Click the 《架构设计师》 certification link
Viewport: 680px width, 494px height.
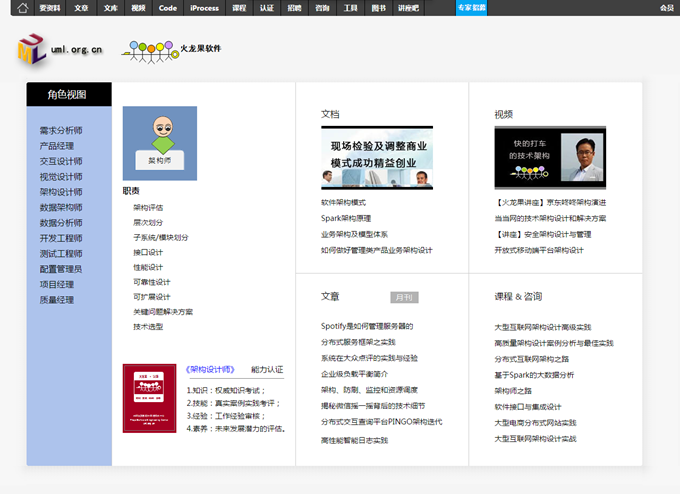pos(210,369)
